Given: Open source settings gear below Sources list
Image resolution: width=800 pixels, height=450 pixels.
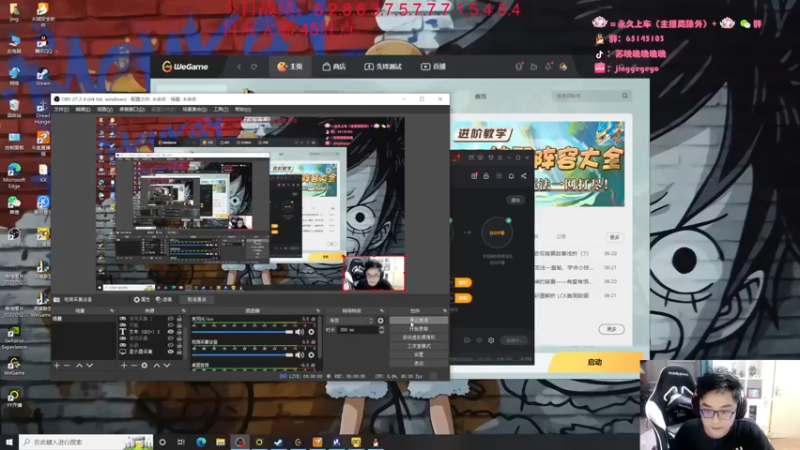Looking at the screenshot, I should [x=144, y=365].
